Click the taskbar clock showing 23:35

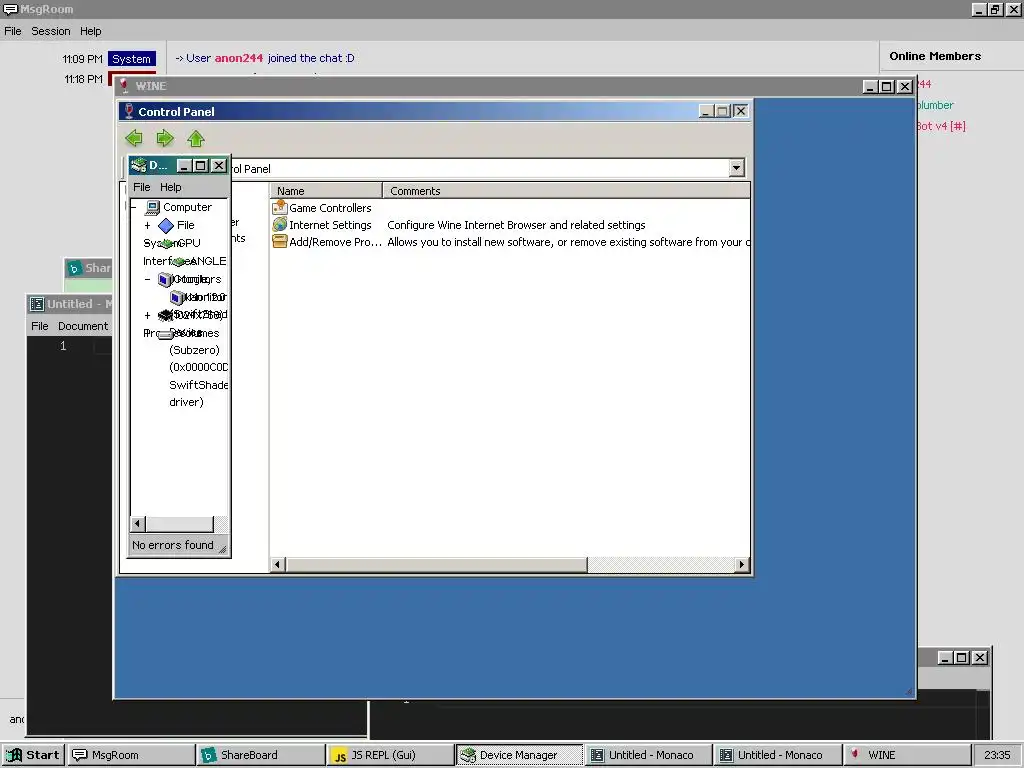(x=997, y=755)
